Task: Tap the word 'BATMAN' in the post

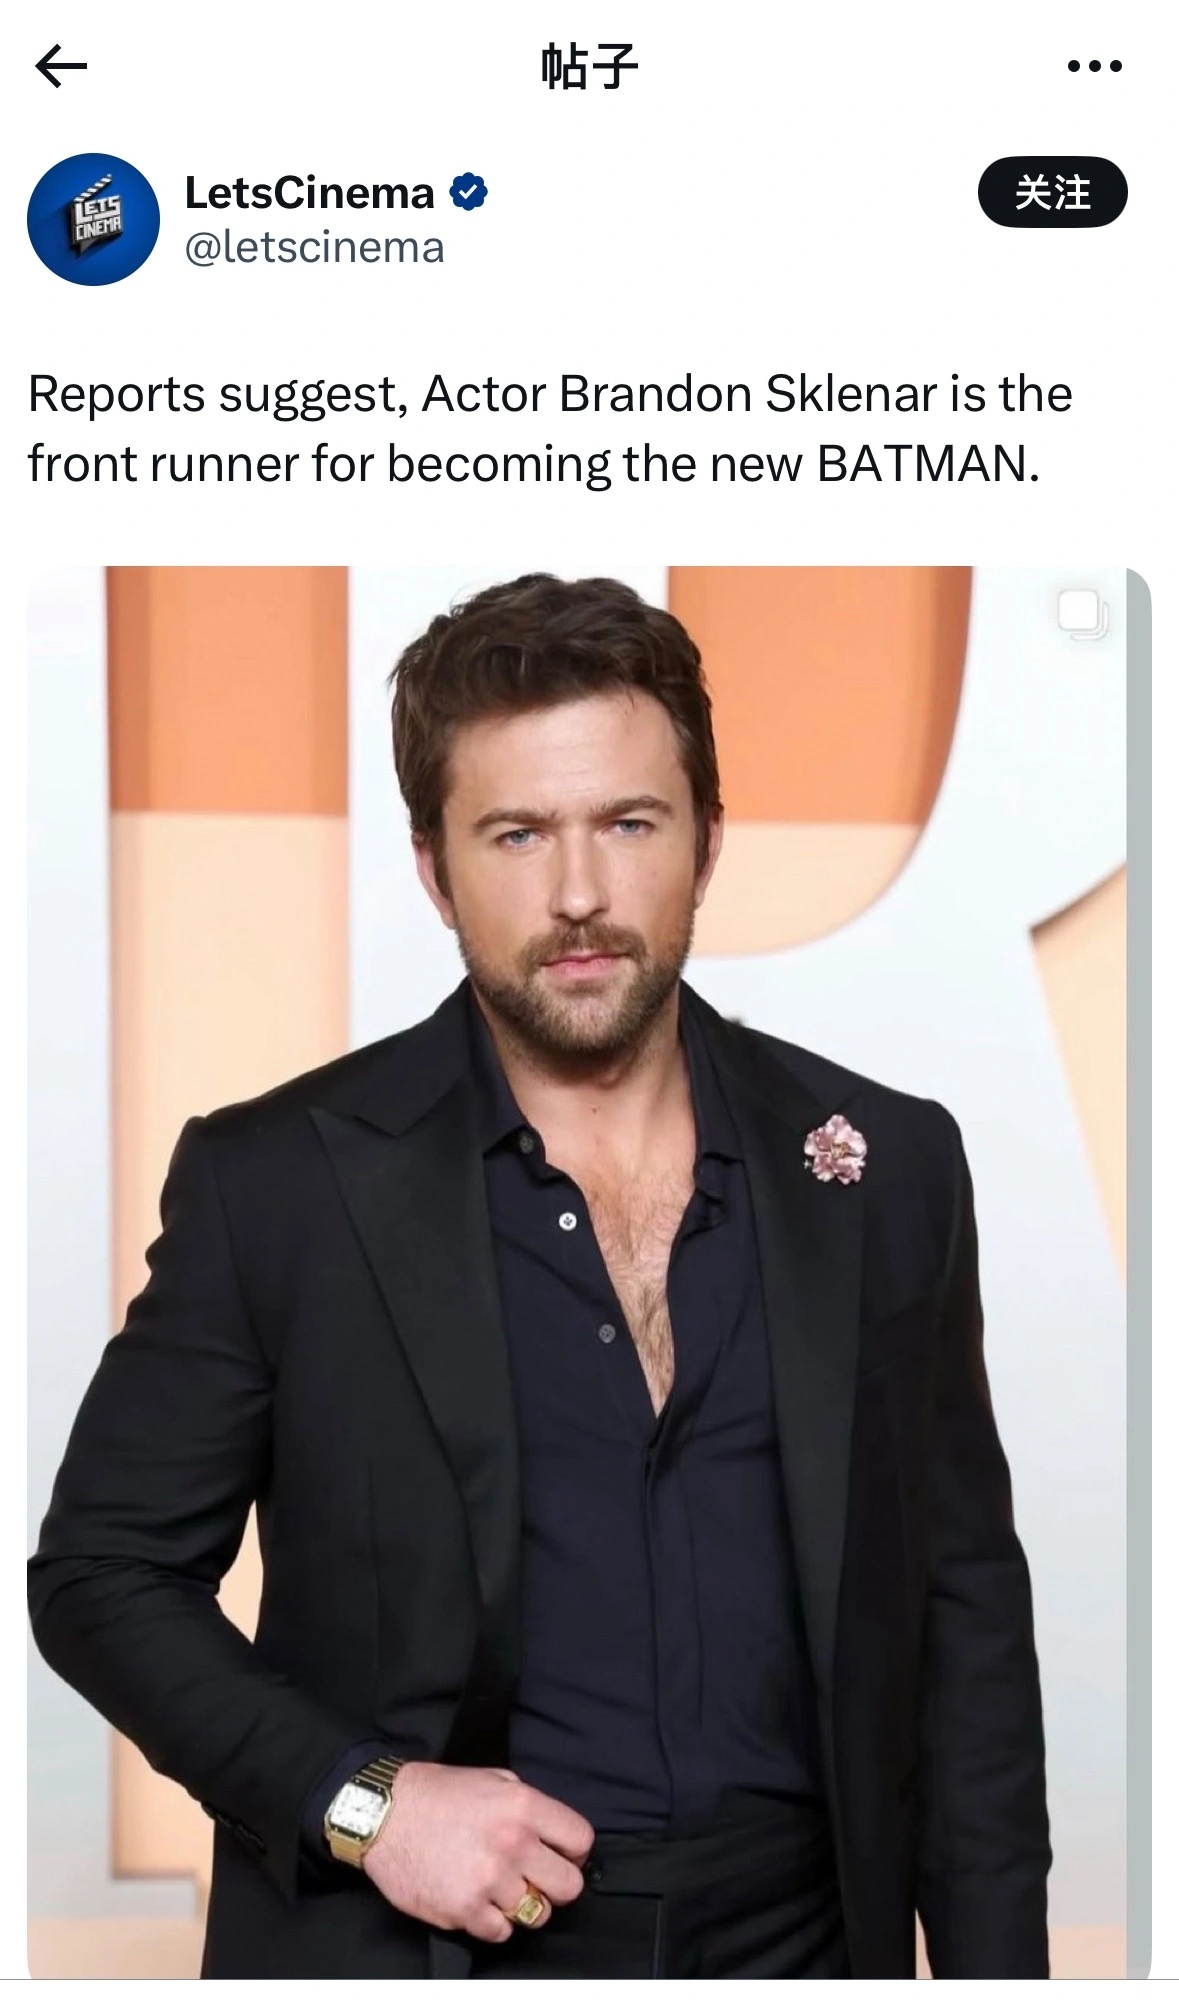Action: 921,464
